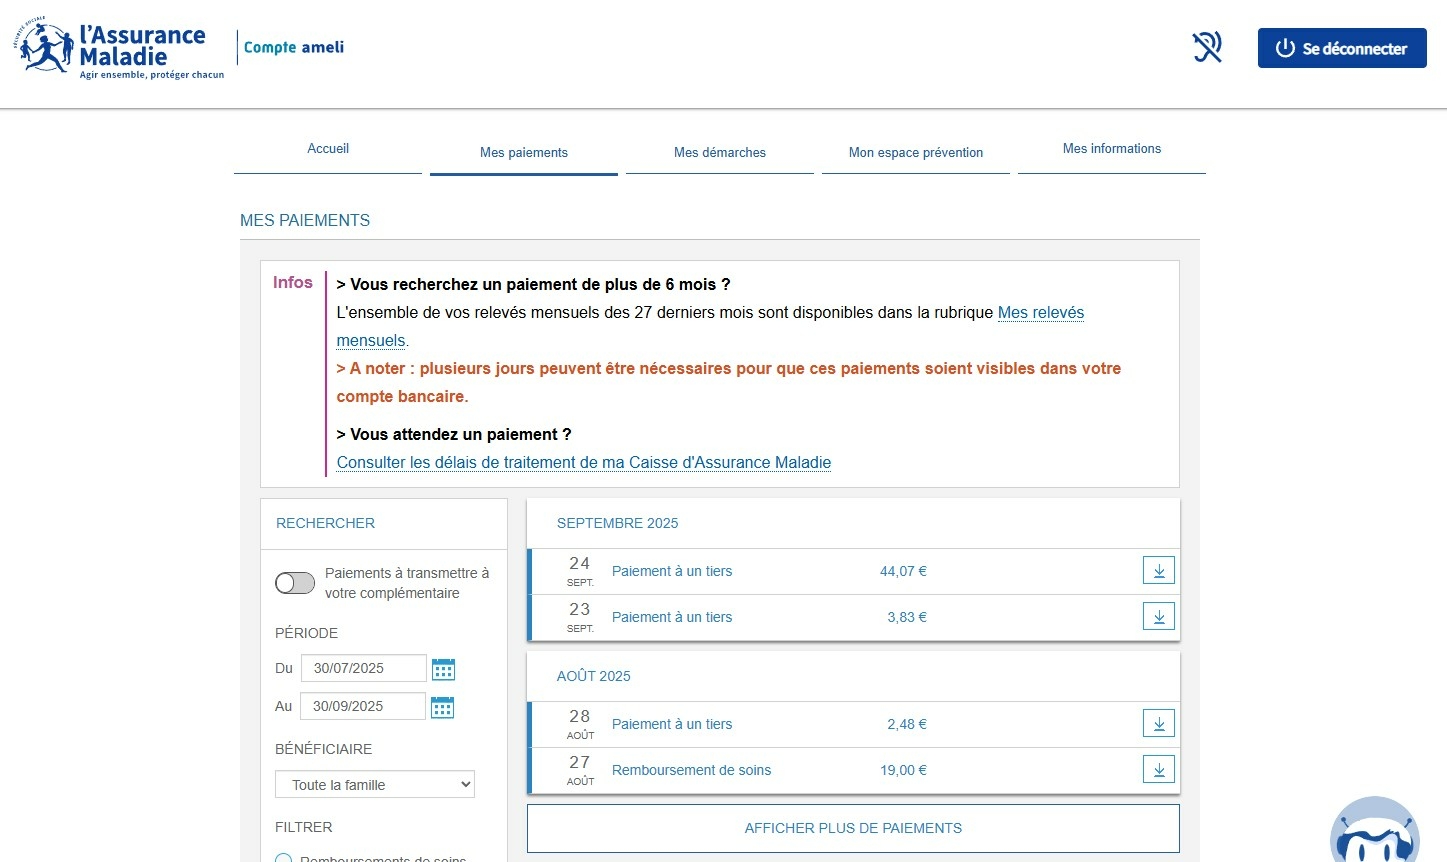Download the 23 Sept. 3,83 € payment statement
Screen dimensions: 1447x862
[1158, 617]
